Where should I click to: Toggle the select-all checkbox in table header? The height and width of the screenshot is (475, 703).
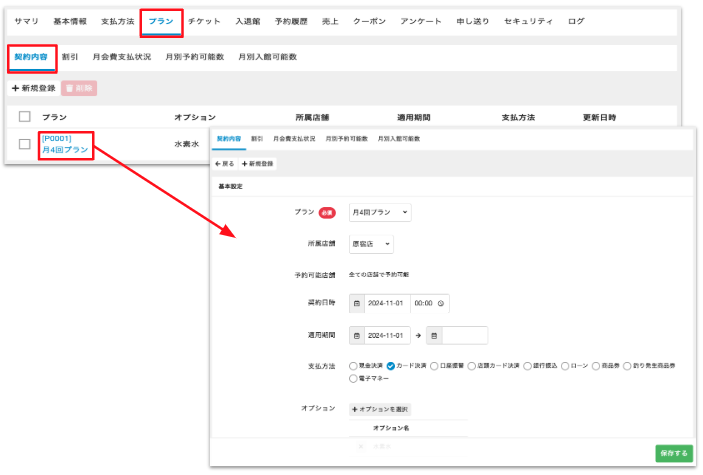pyautogui.click(x=25, y=118)
